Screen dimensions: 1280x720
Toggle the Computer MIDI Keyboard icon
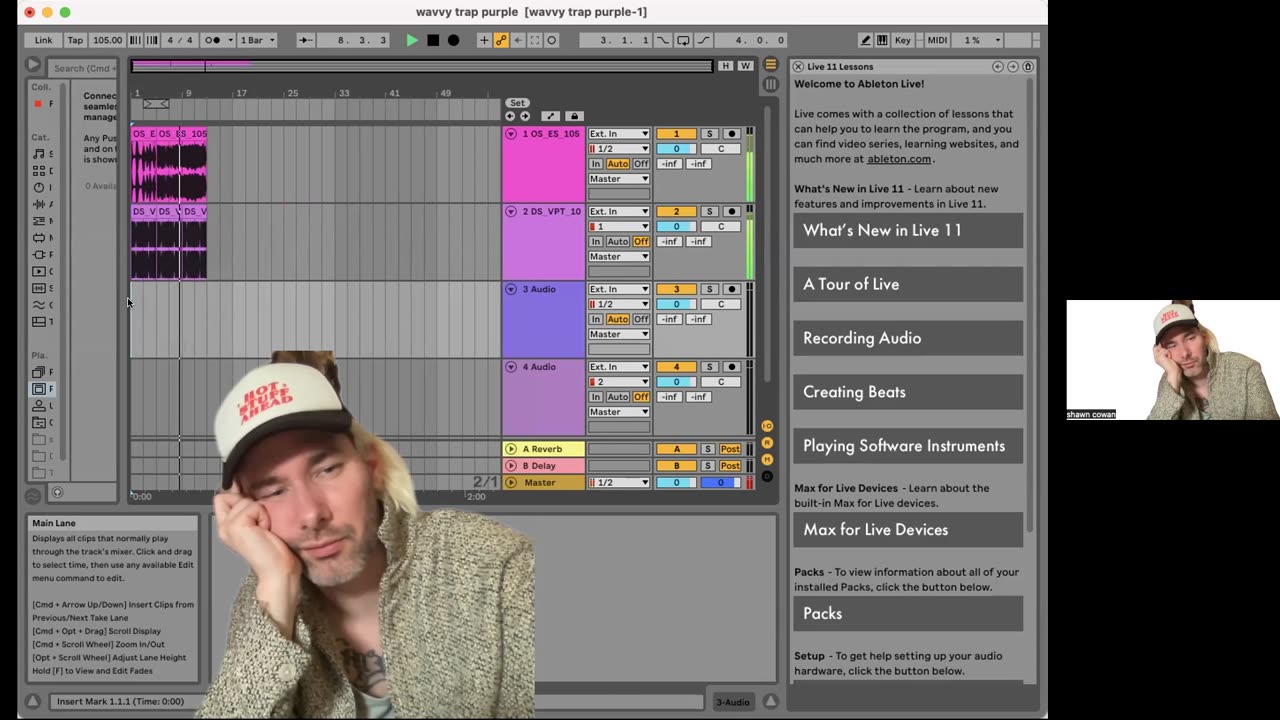coord(882,40)
